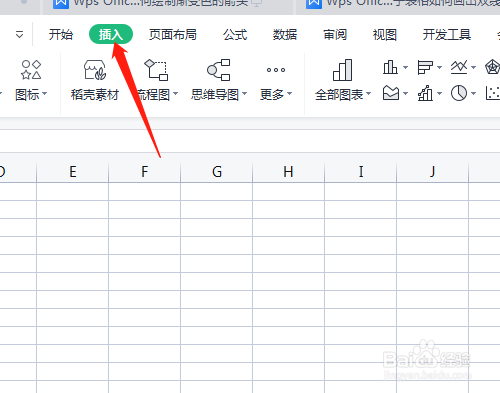Expand the 流程图 dropdown arrow

(175, 94)
